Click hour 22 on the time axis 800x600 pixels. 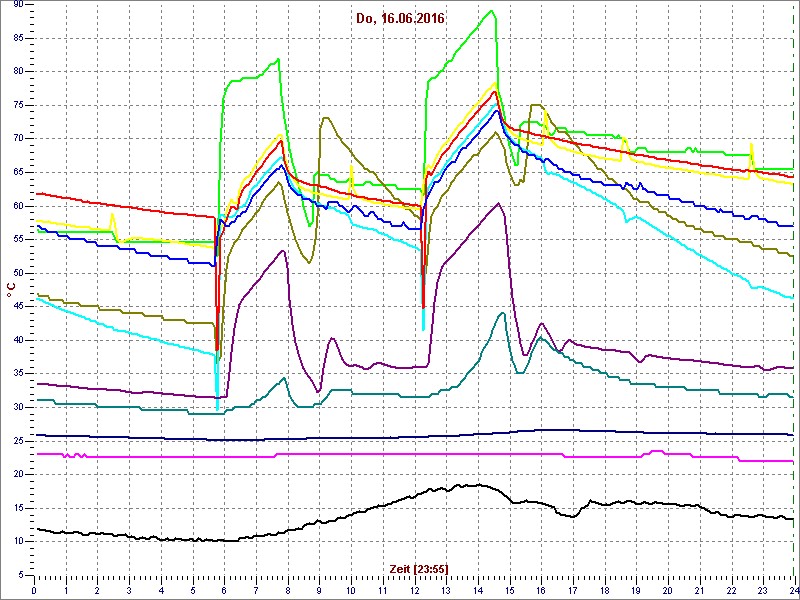730,590
